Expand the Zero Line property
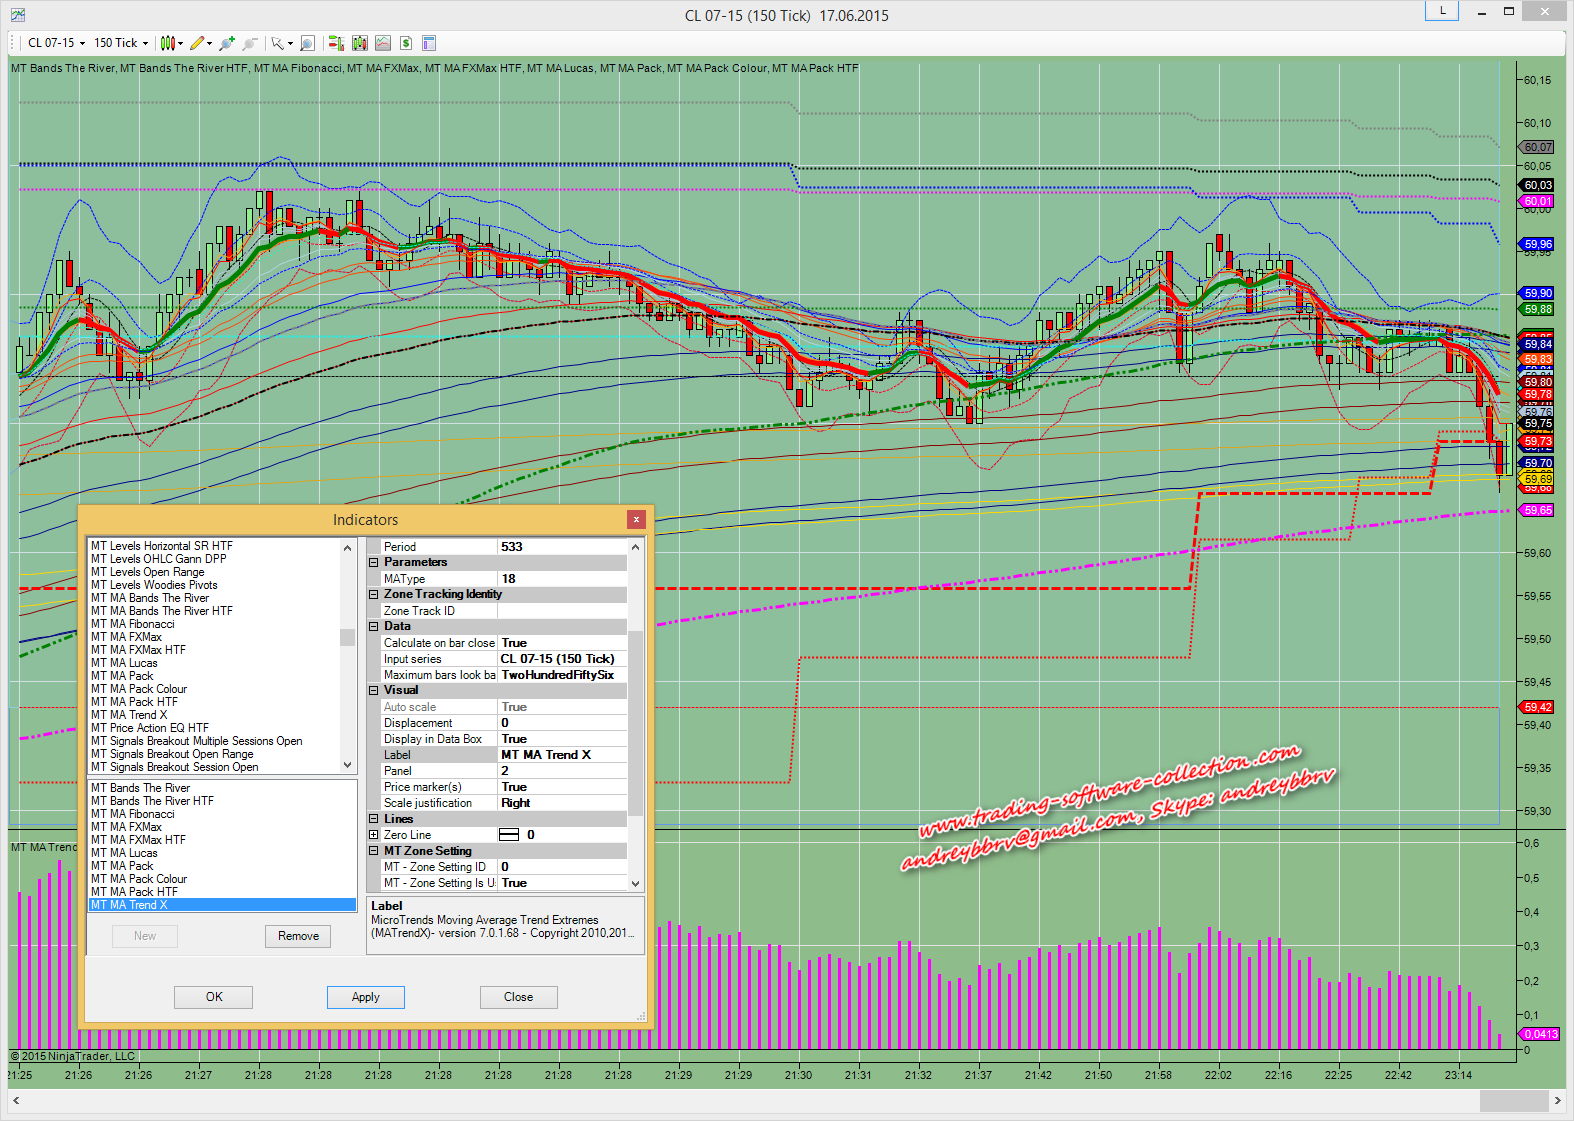This screenshot has height=1121, width=1574. click(x=374, y=835)
